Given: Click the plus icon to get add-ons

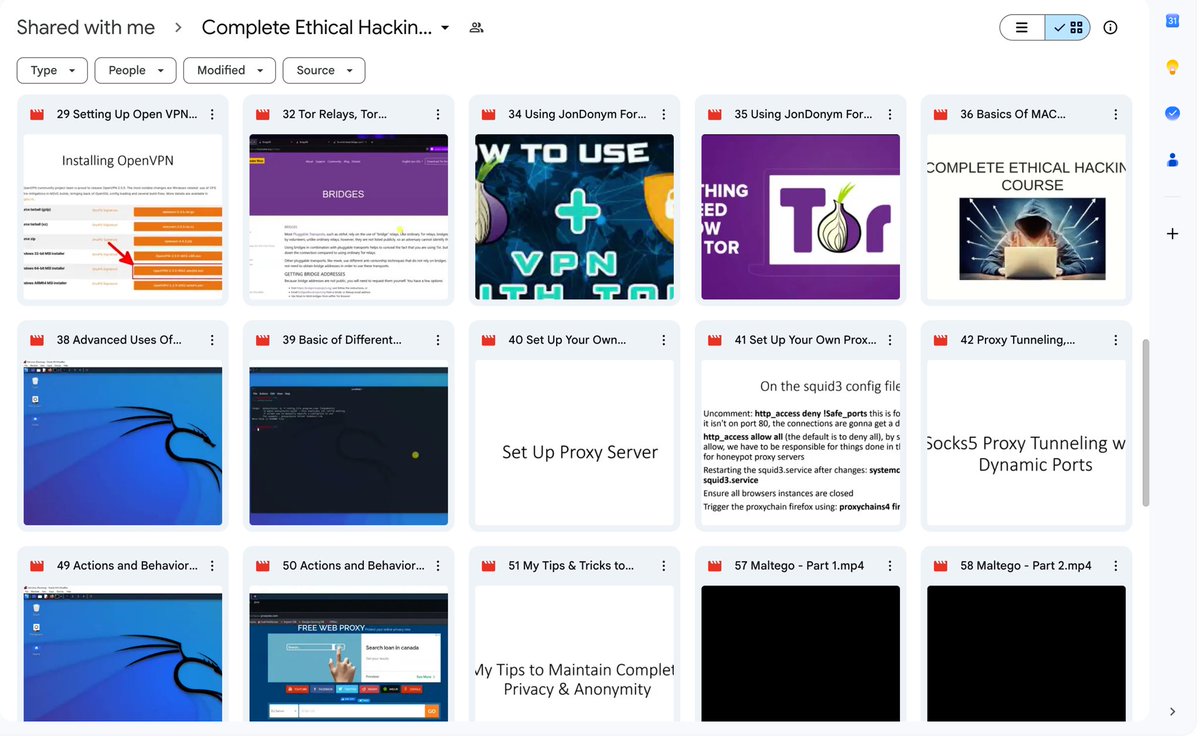Looking at the screenshot, I should click(1173, 234).
